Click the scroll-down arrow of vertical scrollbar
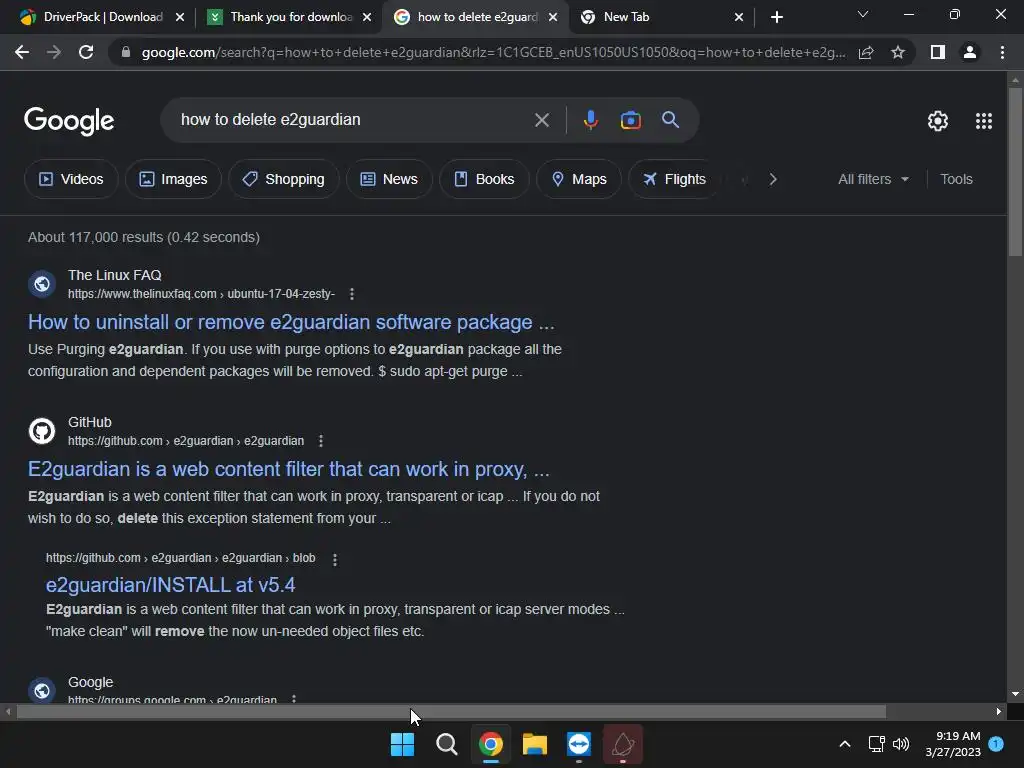Screen dimensions: 1024x768 pos(1015,694)
